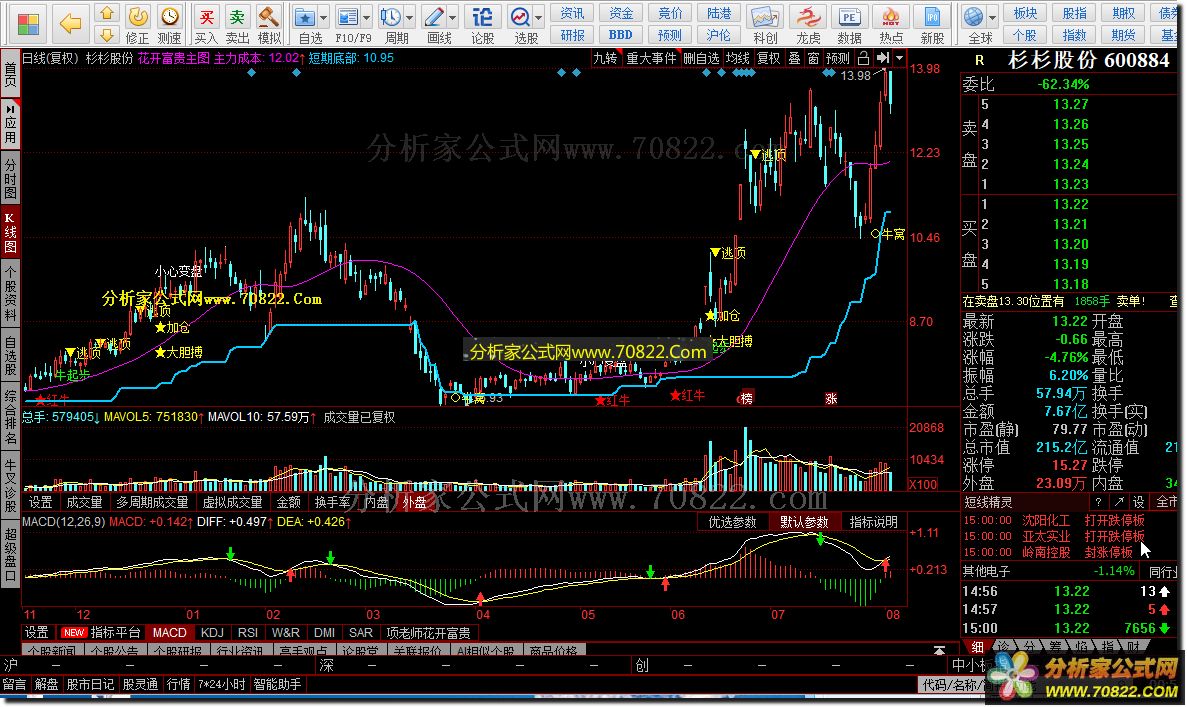Select the 默认参数 option
Screen dimensions: 1187x707
(804, 522)
